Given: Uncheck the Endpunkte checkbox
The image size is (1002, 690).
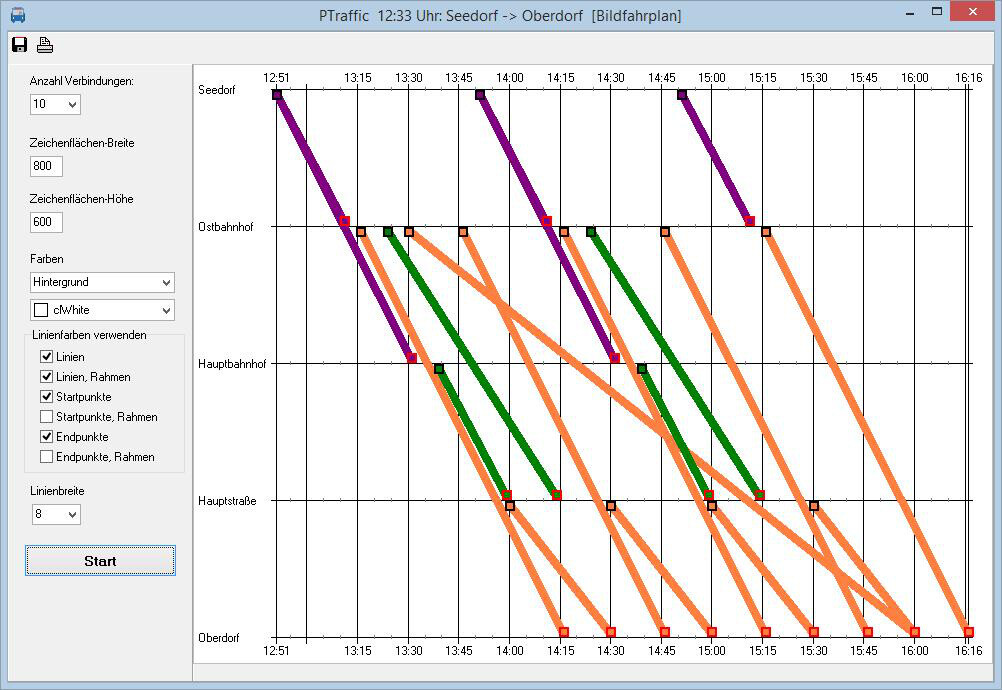Looking at the screenshot, I should pyautogui.click(x=46, y=437).
